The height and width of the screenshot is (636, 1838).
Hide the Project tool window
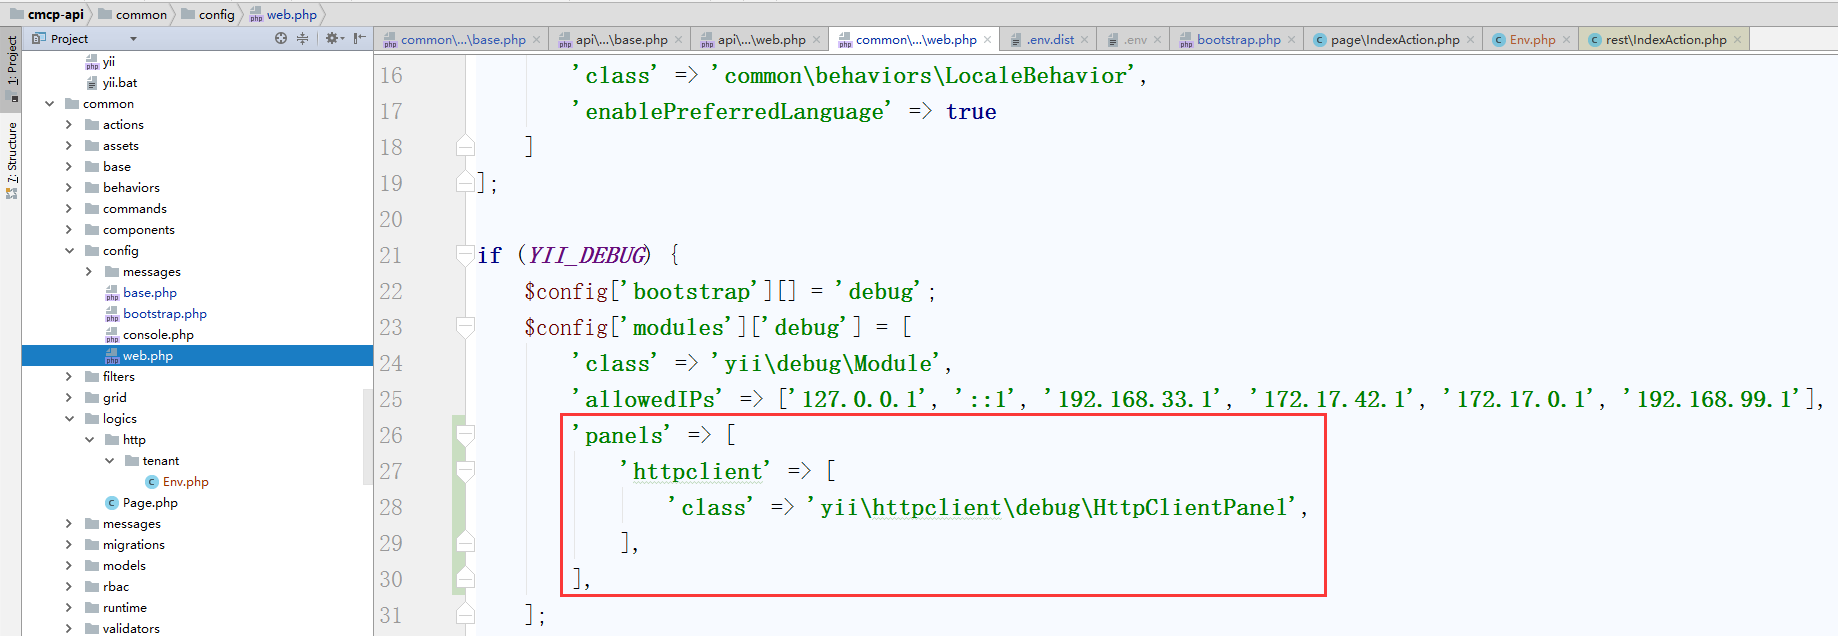click(x=360, y=39)
